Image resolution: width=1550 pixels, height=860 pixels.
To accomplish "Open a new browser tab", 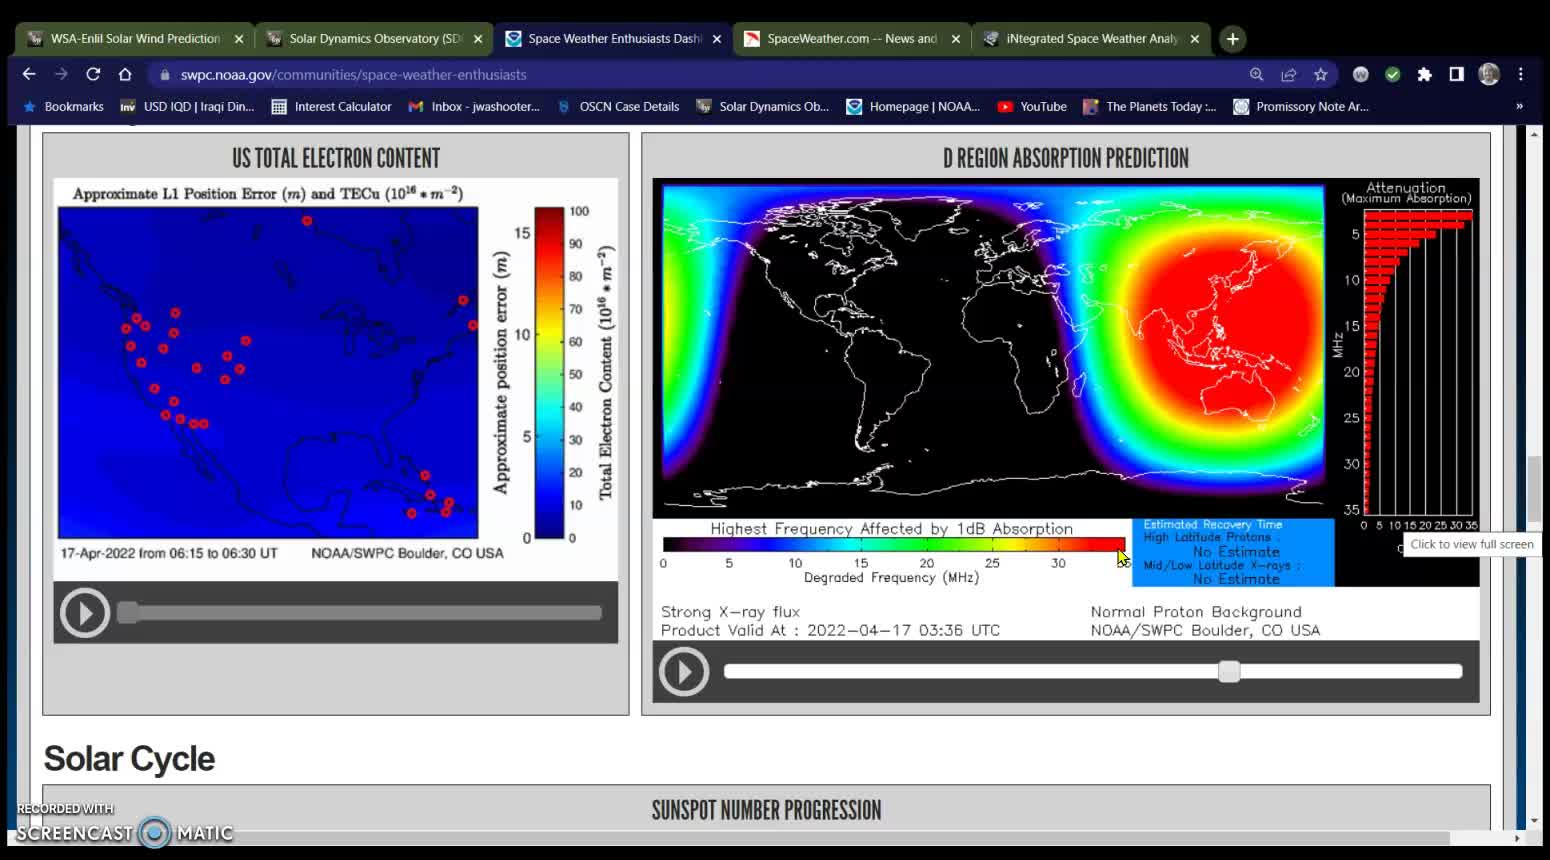I will point(1233,39).
